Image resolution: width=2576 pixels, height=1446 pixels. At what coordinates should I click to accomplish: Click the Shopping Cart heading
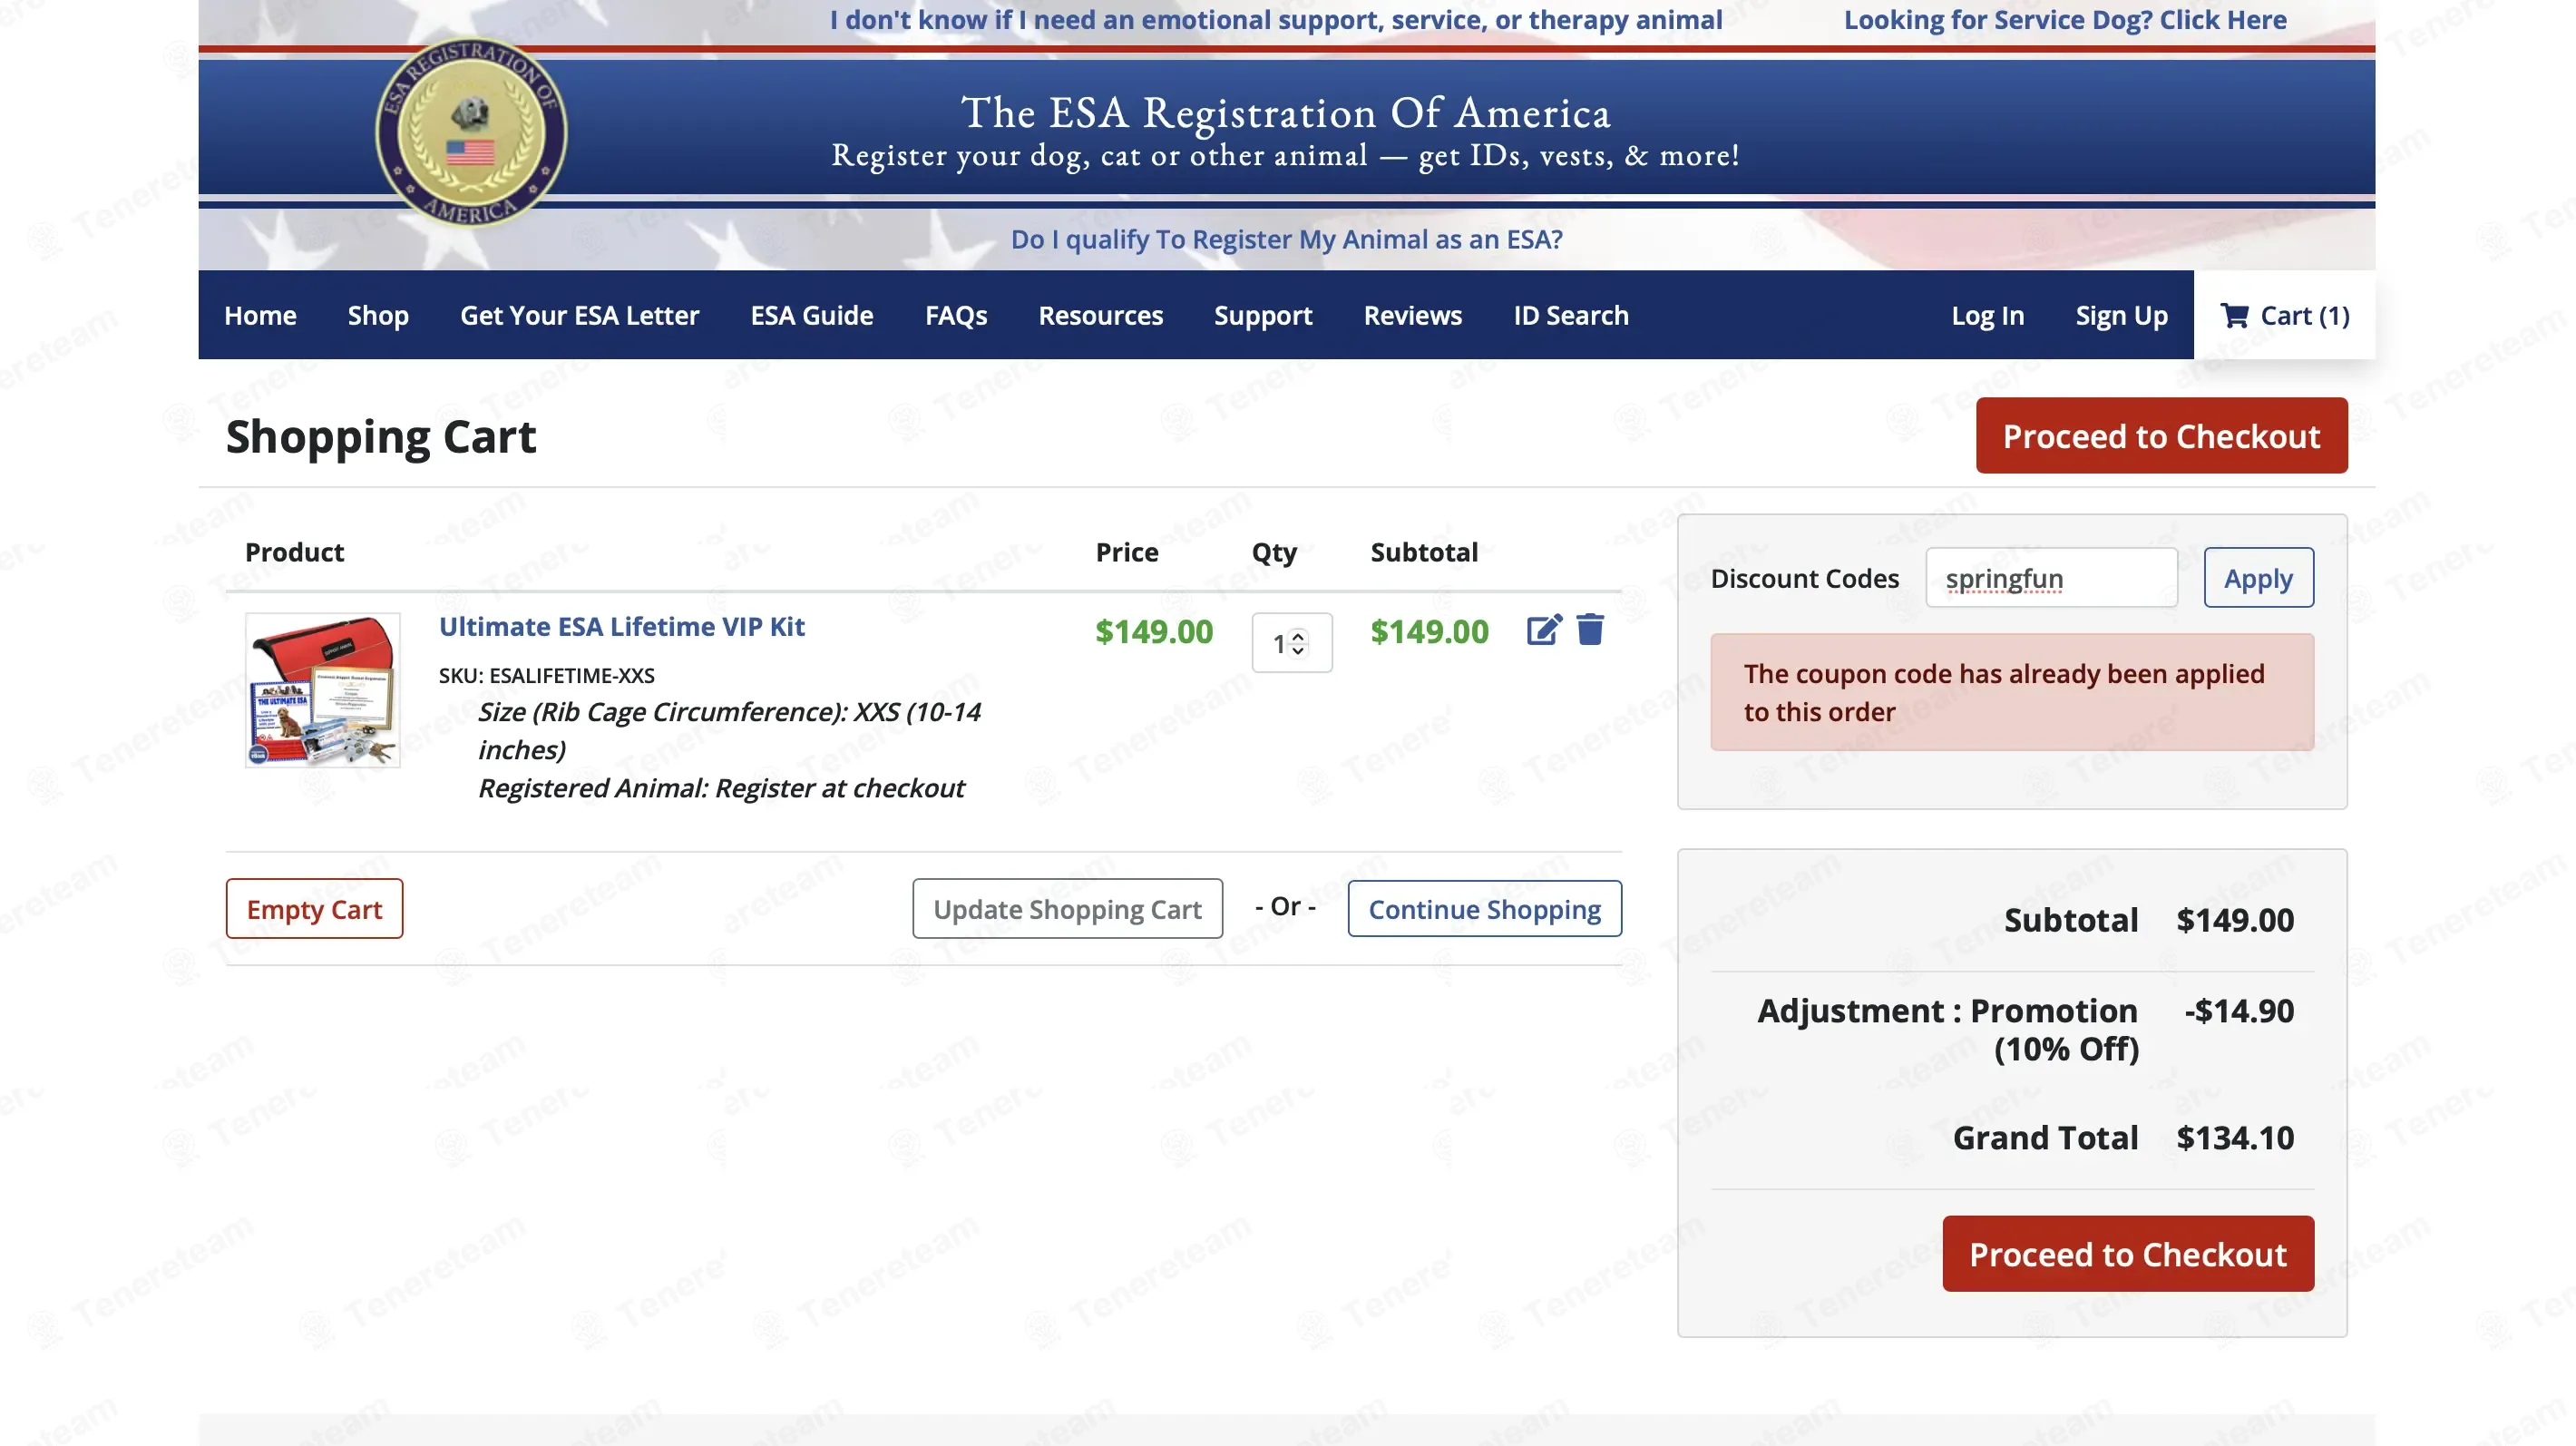(380, 437)
